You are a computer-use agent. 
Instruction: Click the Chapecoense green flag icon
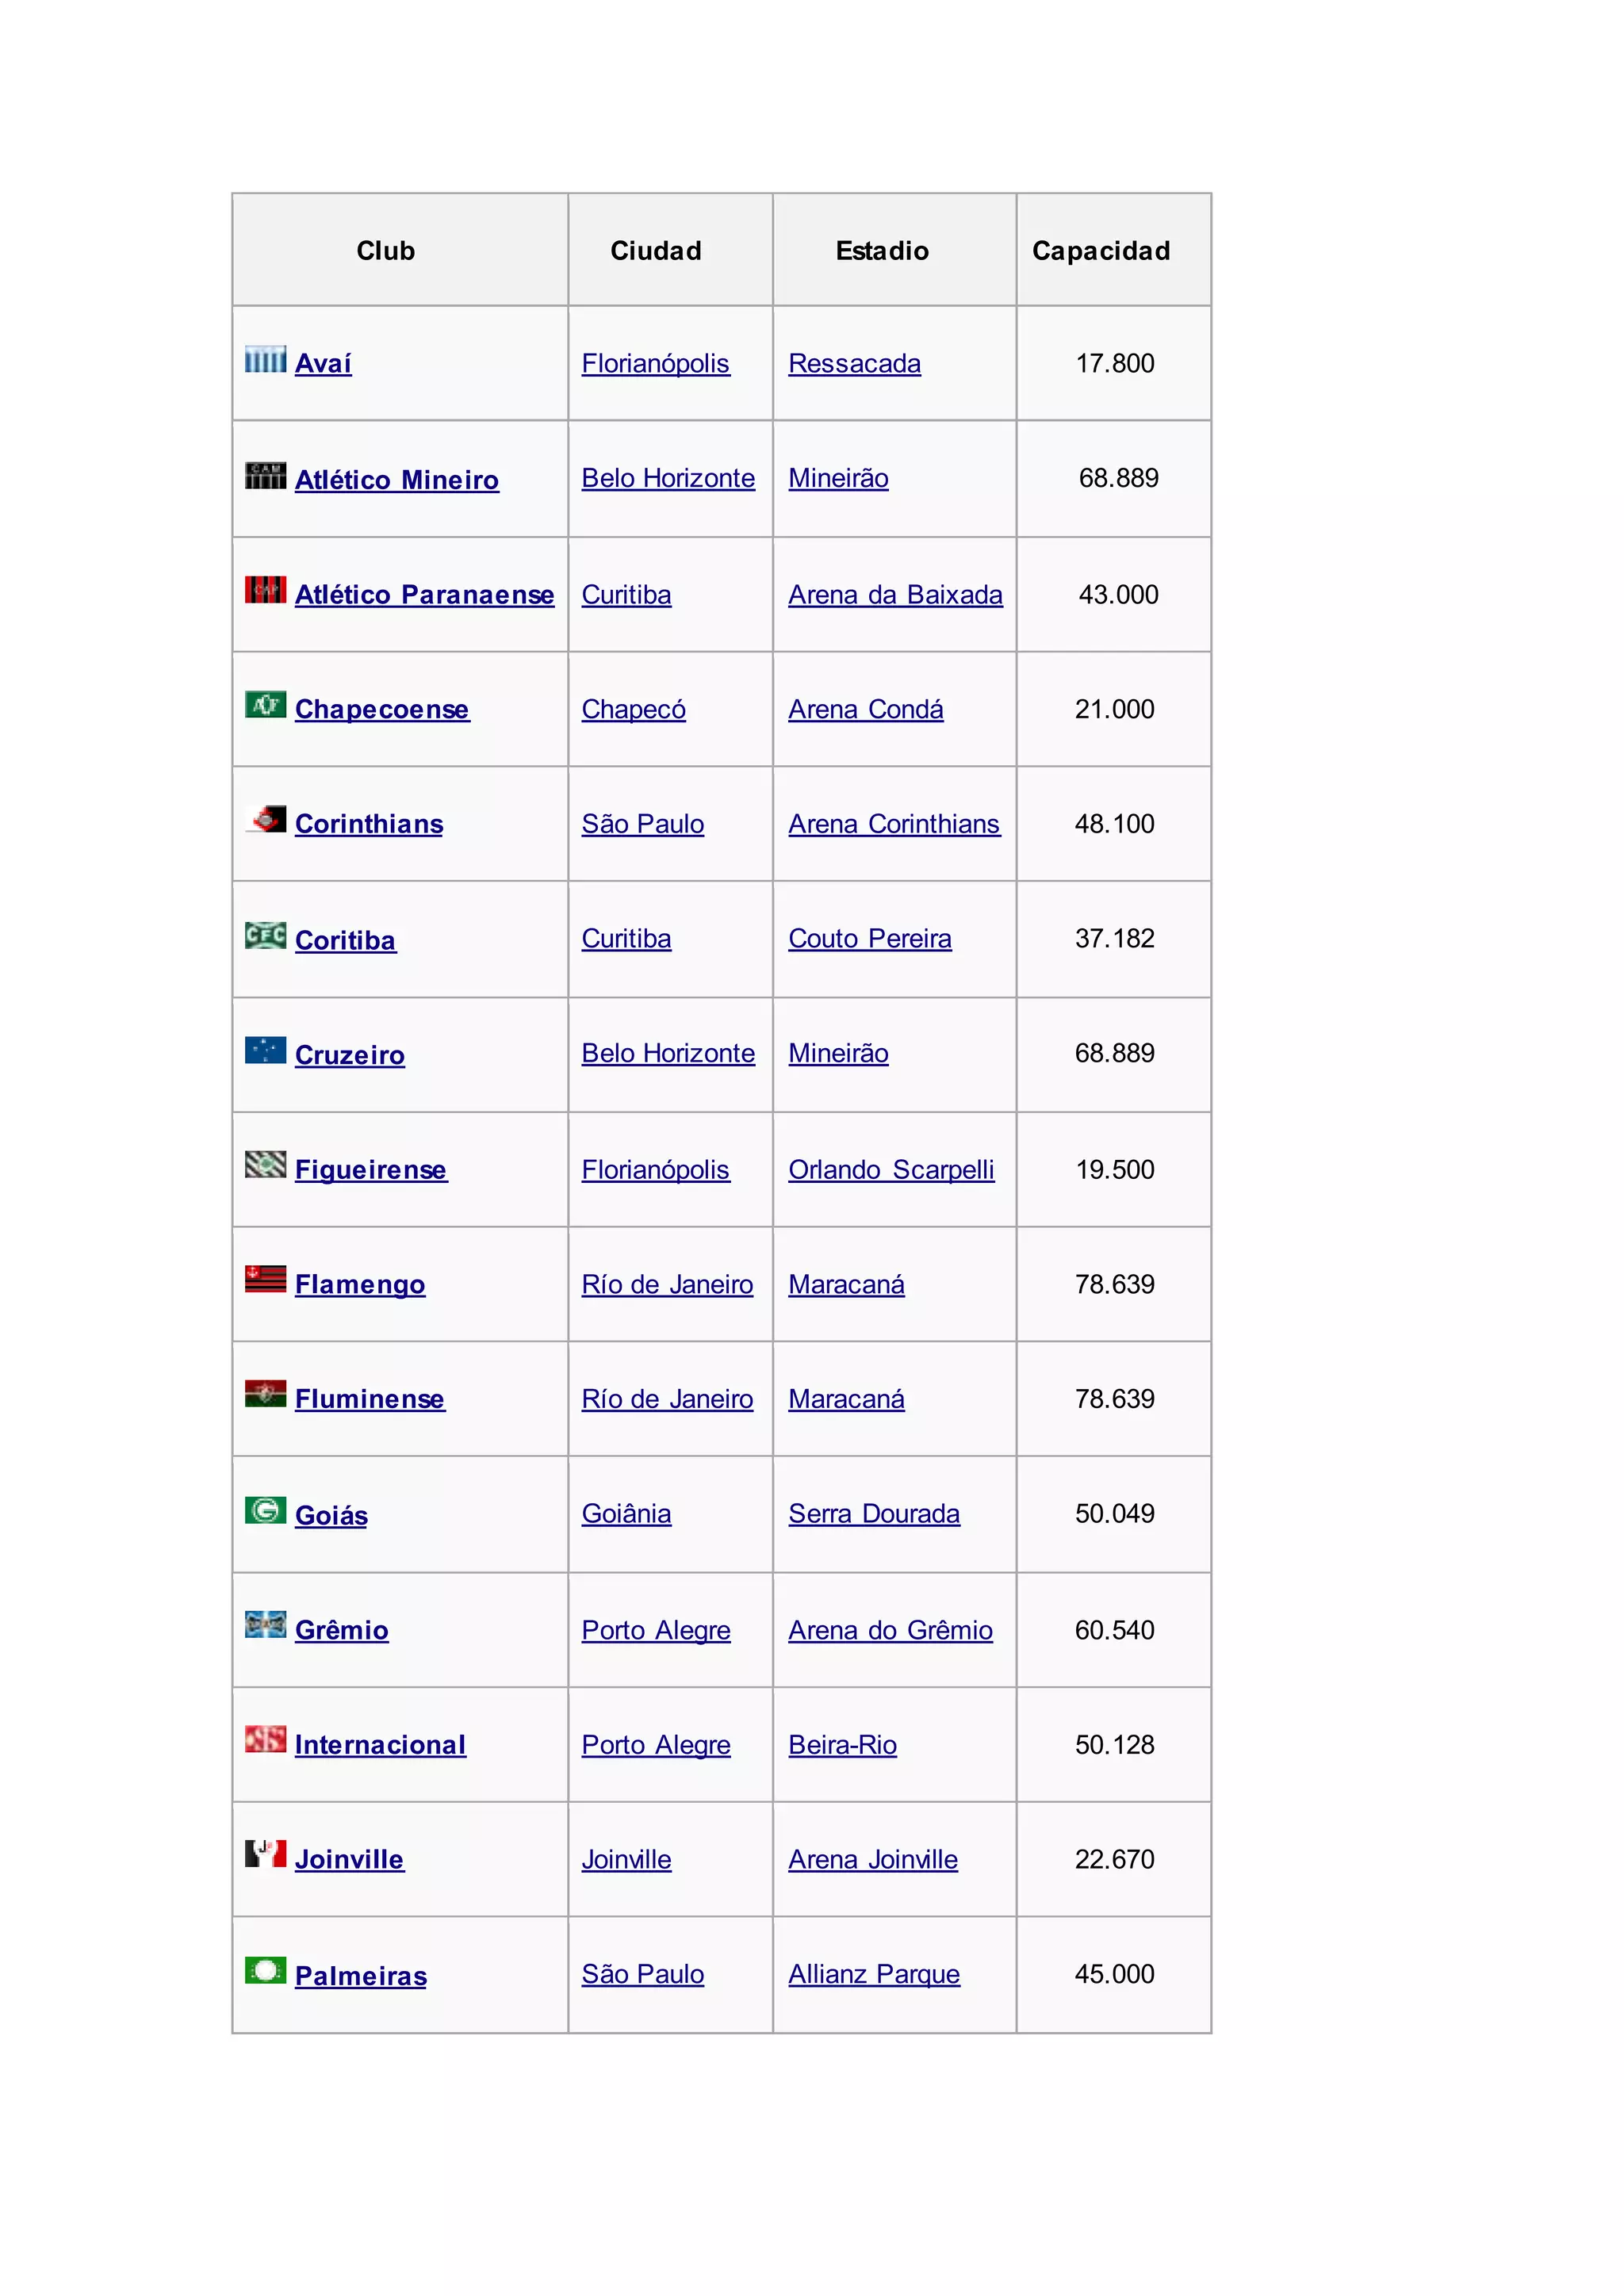pos(265,705)
